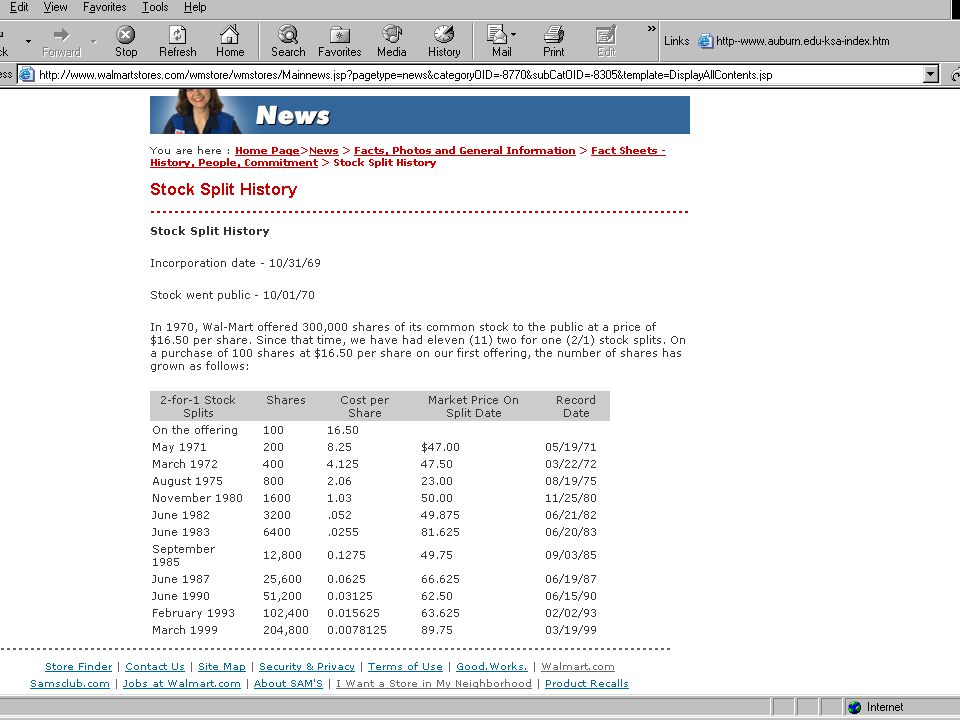
Task: Follow the Home Page breadcrumb link
Action: (267, 151)
